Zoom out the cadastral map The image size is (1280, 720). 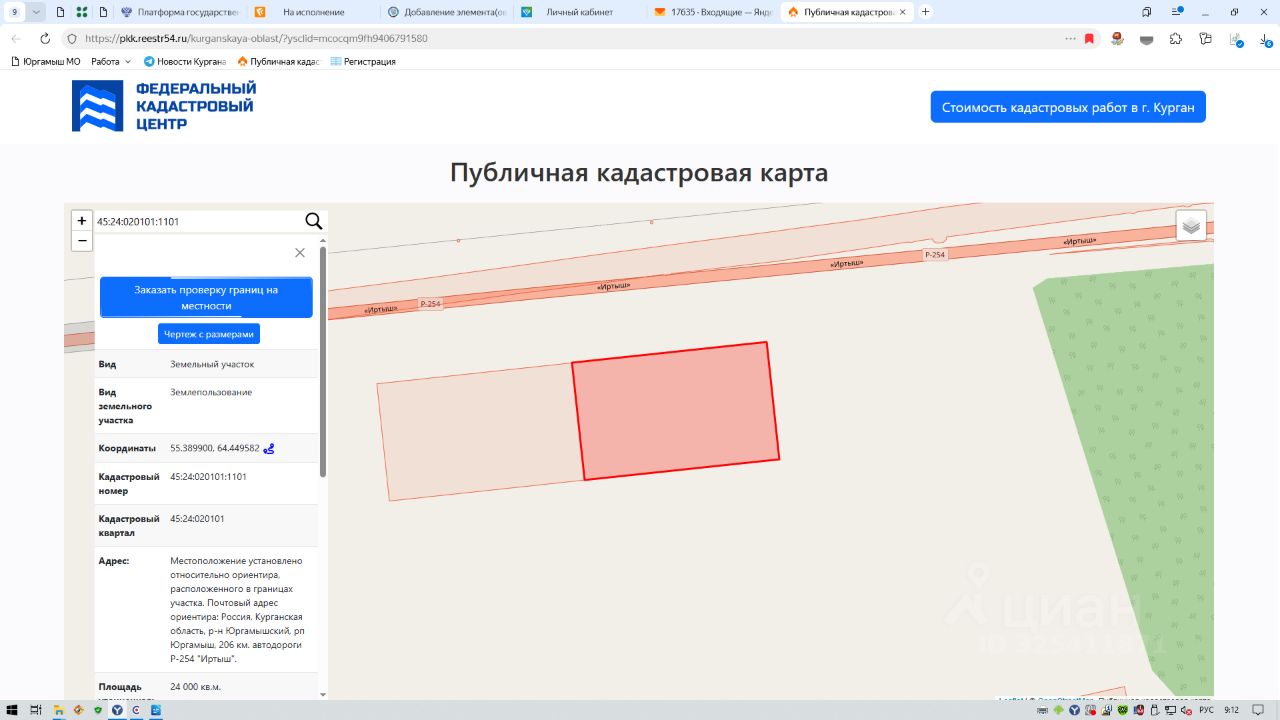point(82,241)
